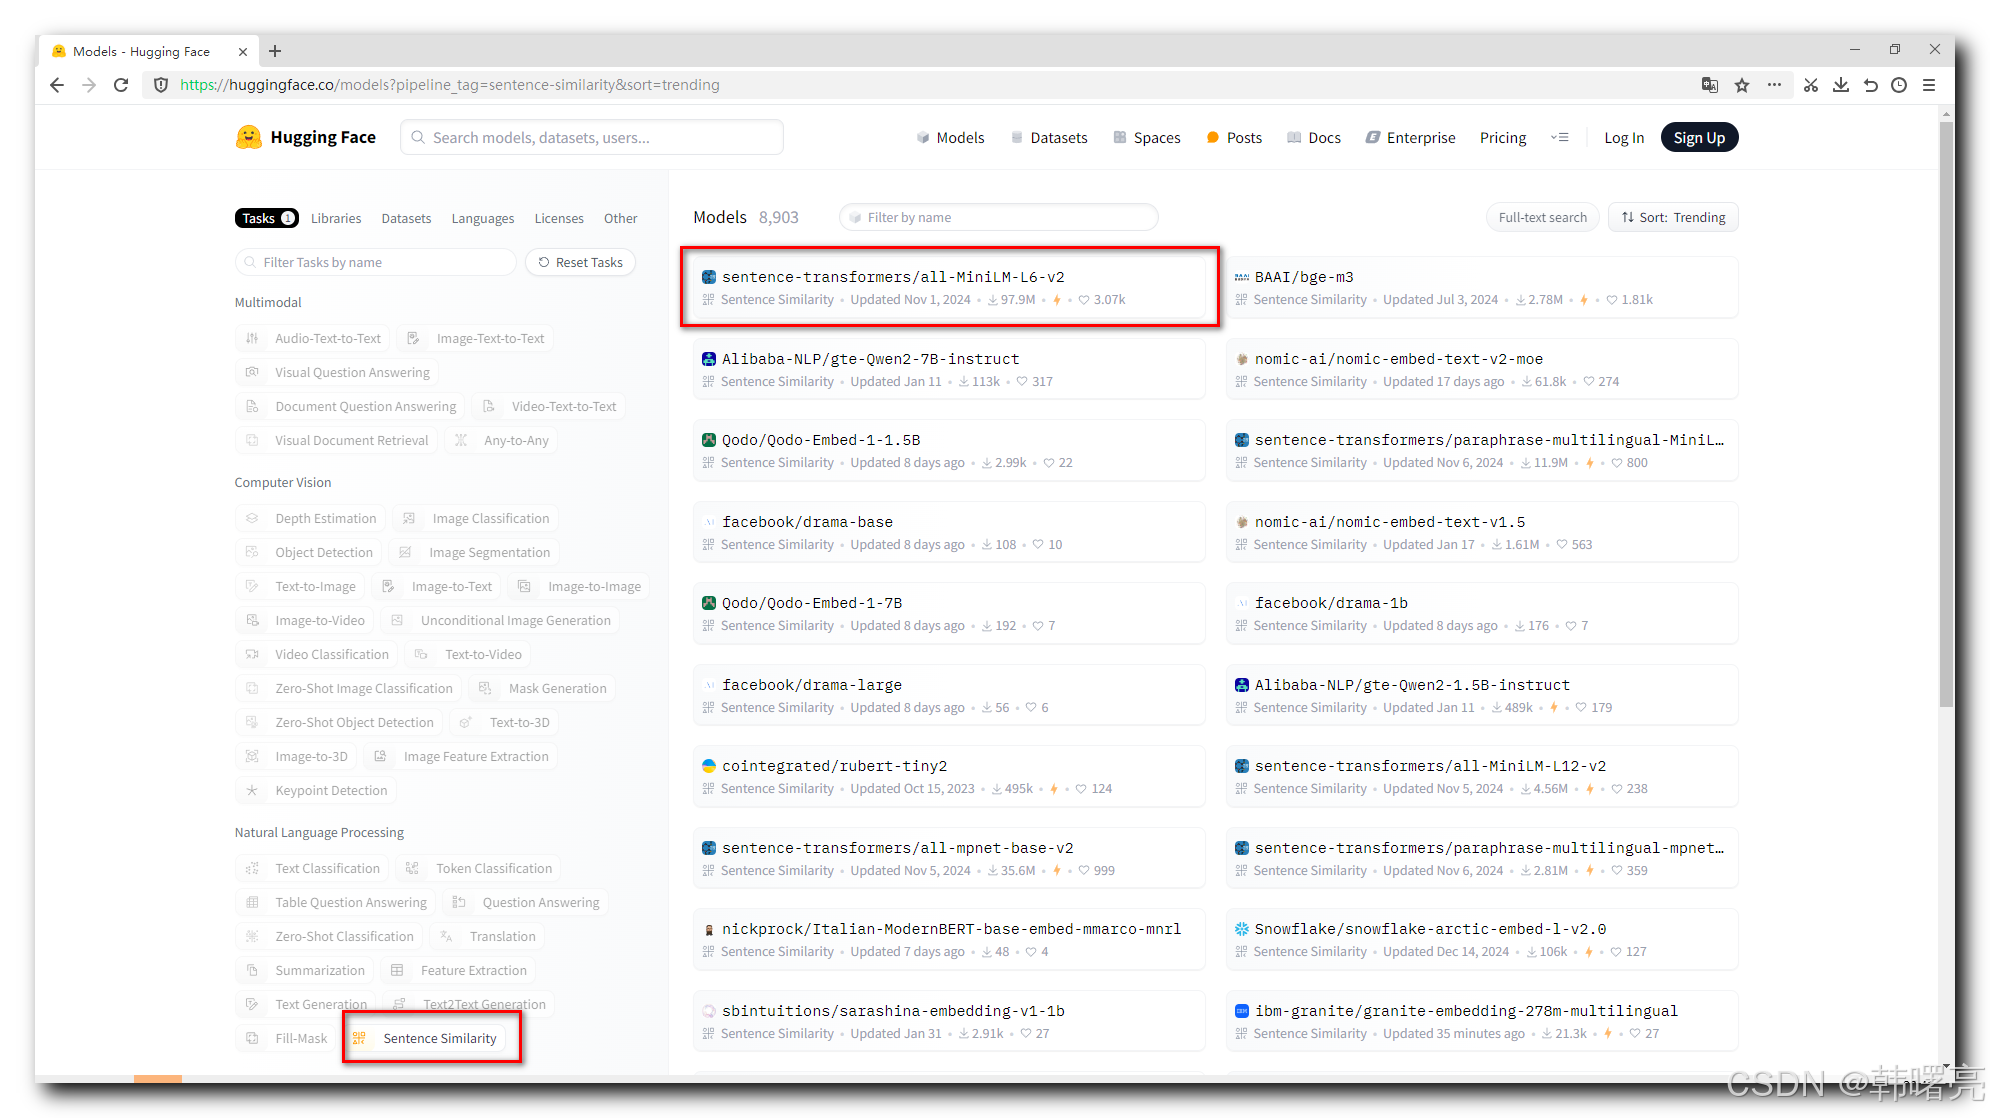Screen dimensions: 1990x1118
Task: Switch to the Libraries filter tab
Action: click(335, 218)
